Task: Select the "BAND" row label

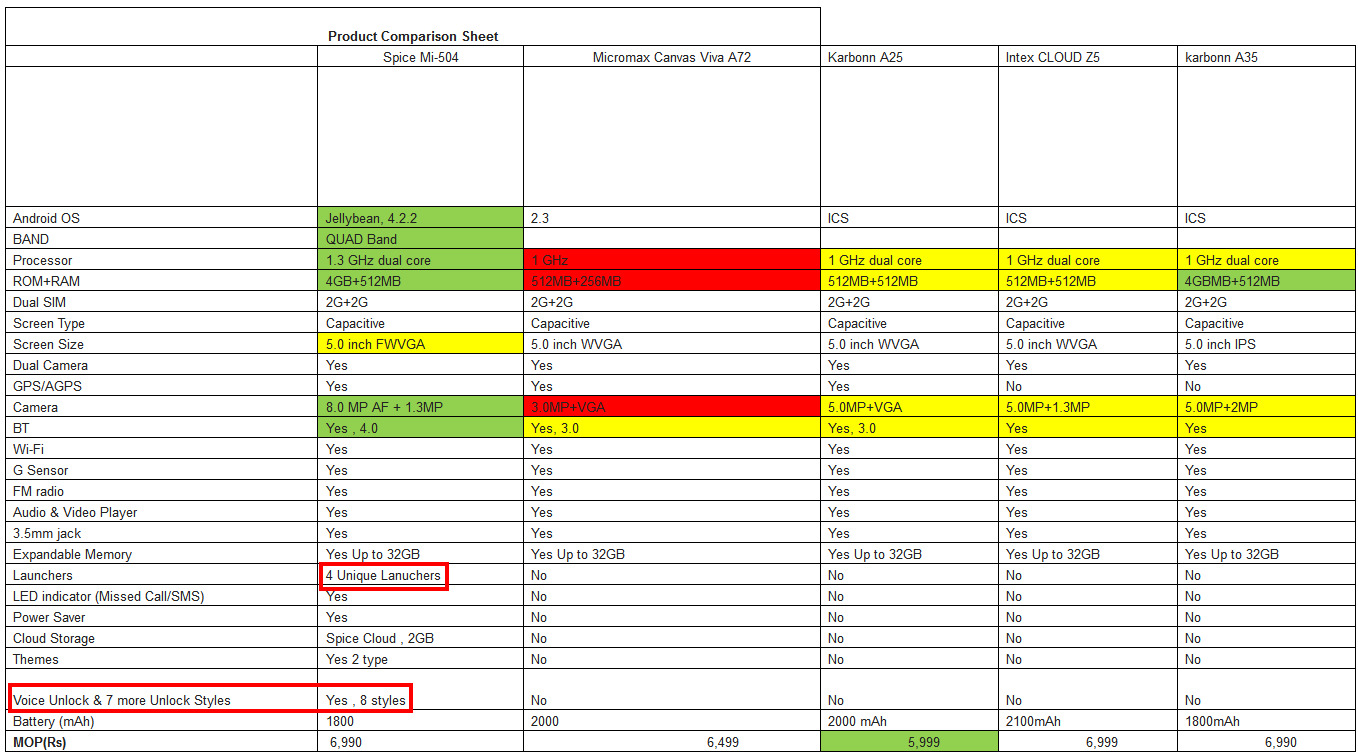Action: coord(31,239)
